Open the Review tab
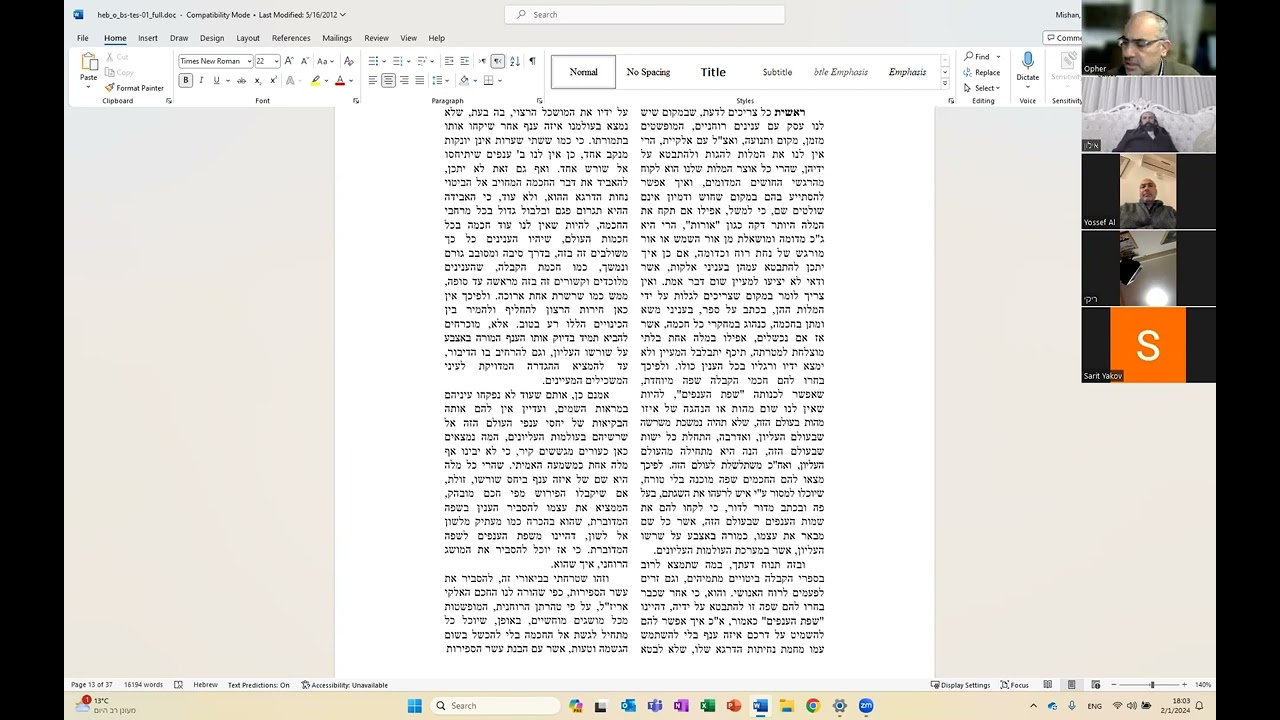Viewport: 1280px width, 720px height. (x=376, y=38)
